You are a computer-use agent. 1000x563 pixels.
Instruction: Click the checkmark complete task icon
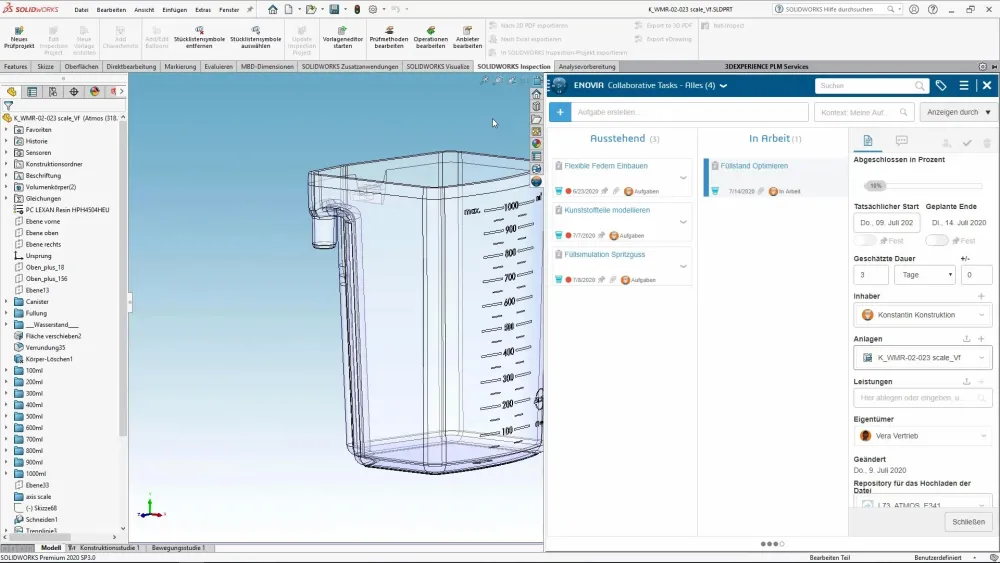(967, 143)
